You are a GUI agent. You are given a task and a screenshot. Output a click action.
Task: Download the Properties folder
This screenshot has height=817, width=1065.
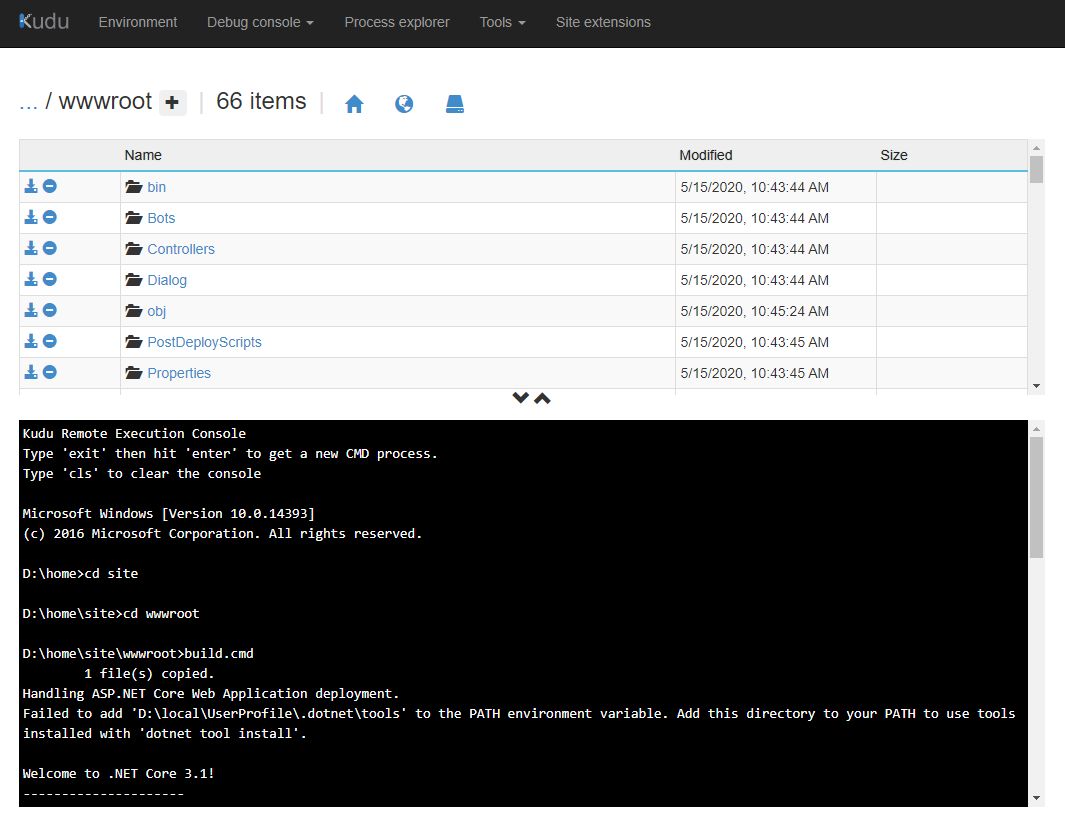[x=31, y=372]
